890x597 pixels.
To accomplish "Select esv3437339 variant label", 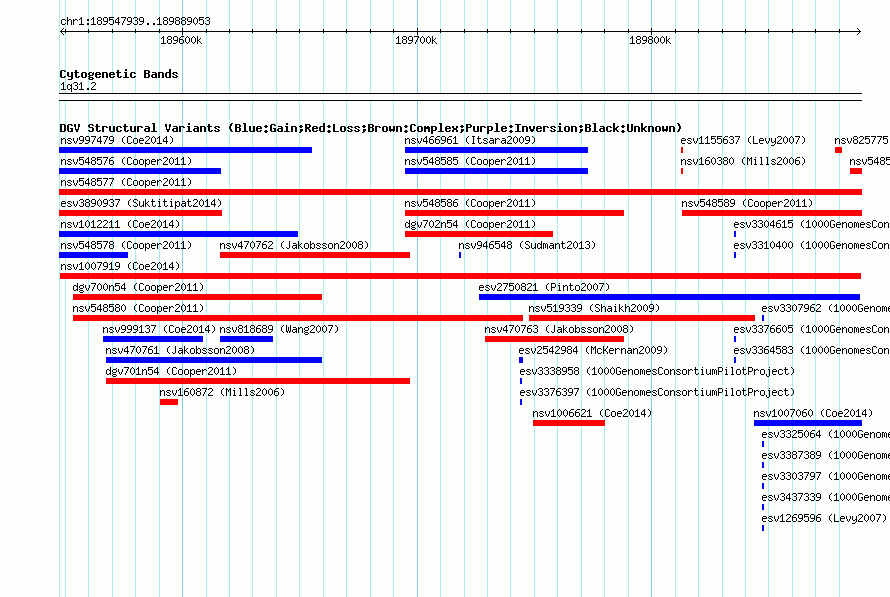I will point(825,497).
